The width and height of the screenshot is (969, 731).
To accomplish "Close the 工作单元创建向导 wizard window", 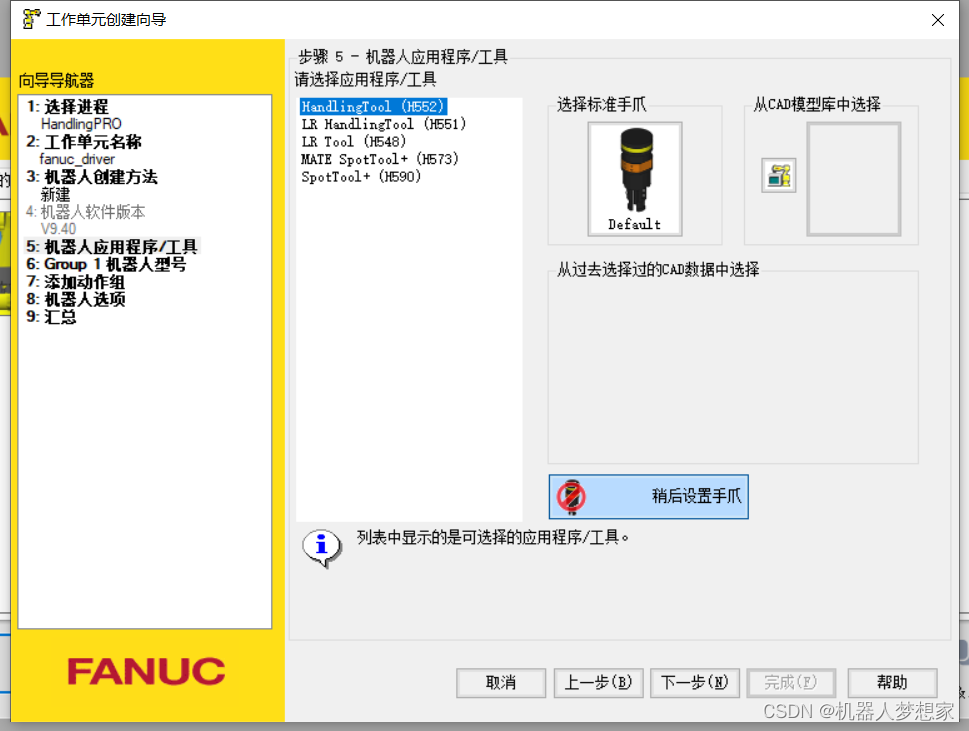I will point(937,20).
